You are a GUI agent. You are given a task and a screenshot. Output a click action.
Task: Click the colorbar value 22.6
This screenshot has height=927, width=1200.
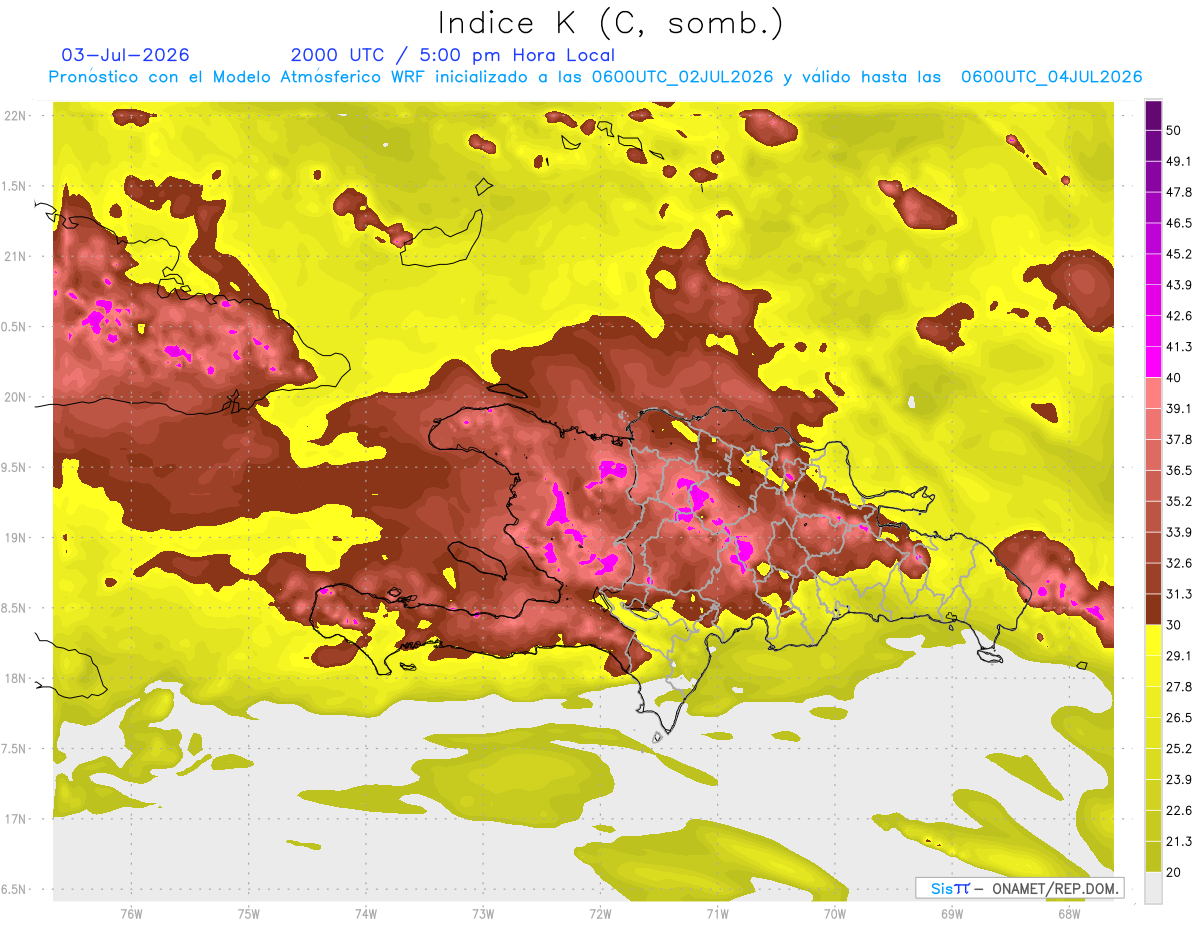(1177, 811)
